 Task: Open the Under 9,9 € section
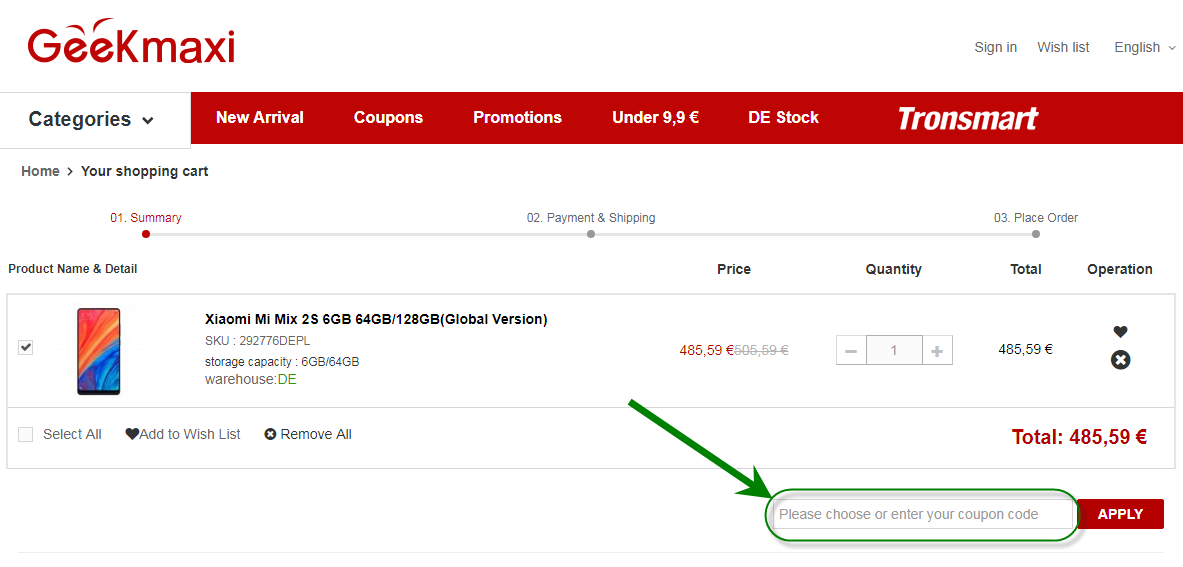[655, 118]
